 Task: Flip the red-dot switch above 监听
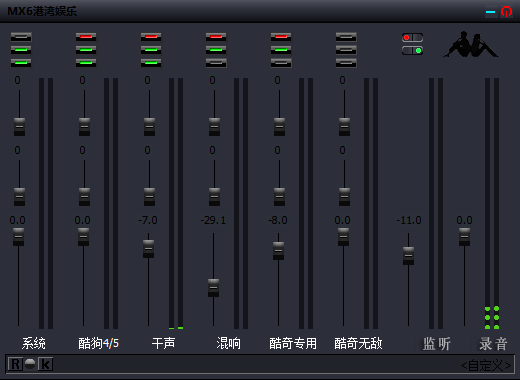click(412, 38)
